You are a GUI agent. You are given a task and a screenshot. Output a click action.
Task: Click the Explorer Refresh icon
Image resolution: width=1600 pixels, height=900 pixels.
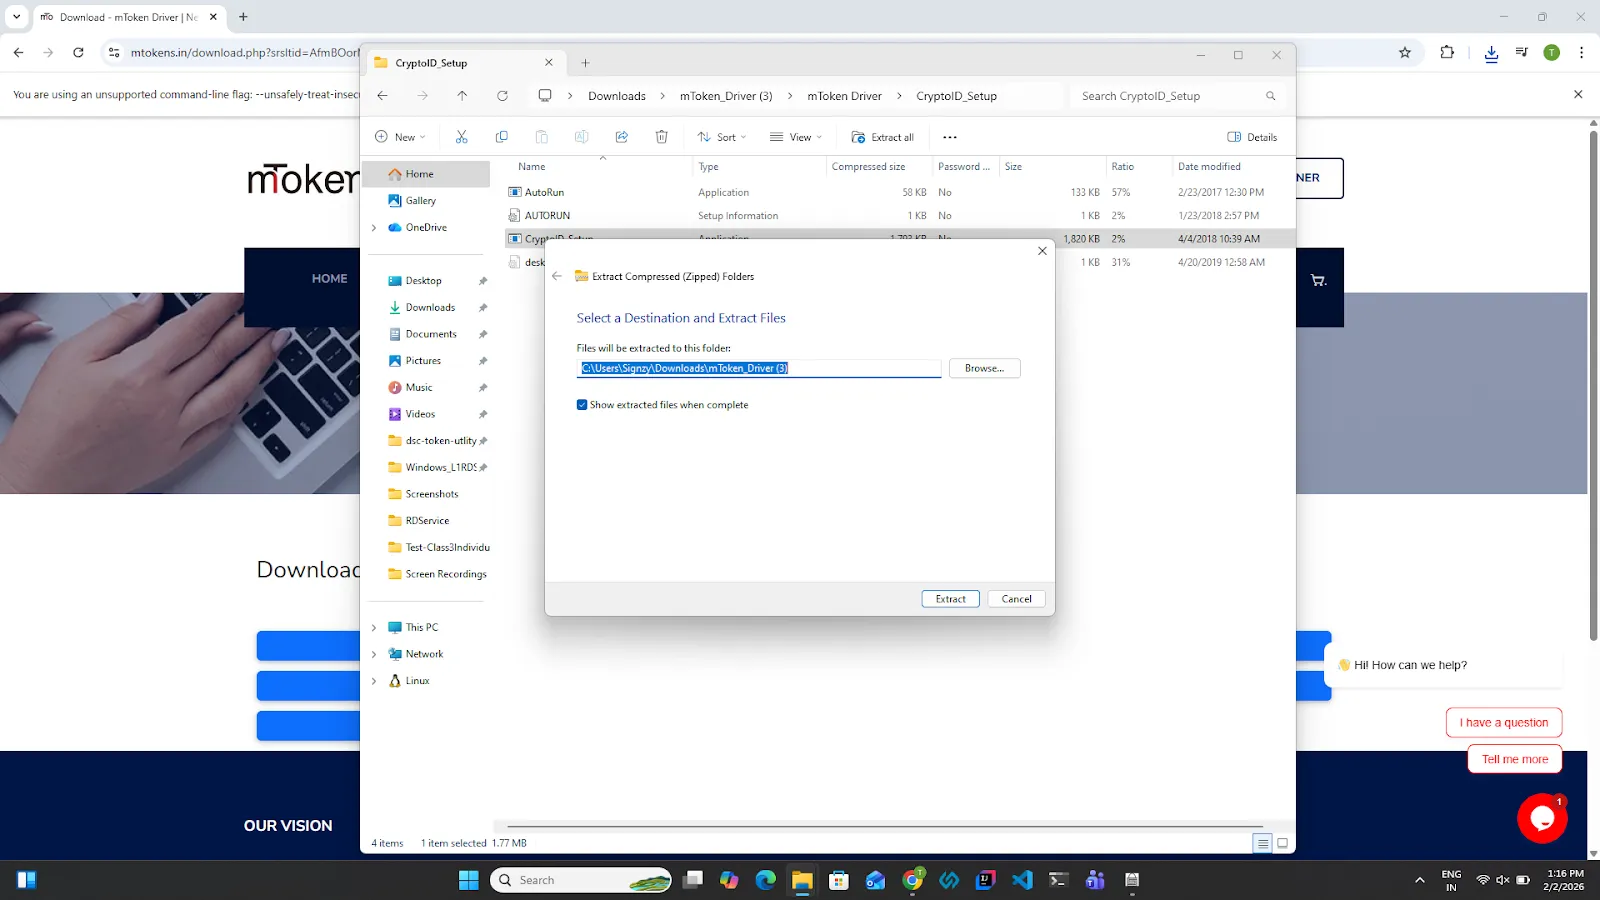click(x=502, y=96)
